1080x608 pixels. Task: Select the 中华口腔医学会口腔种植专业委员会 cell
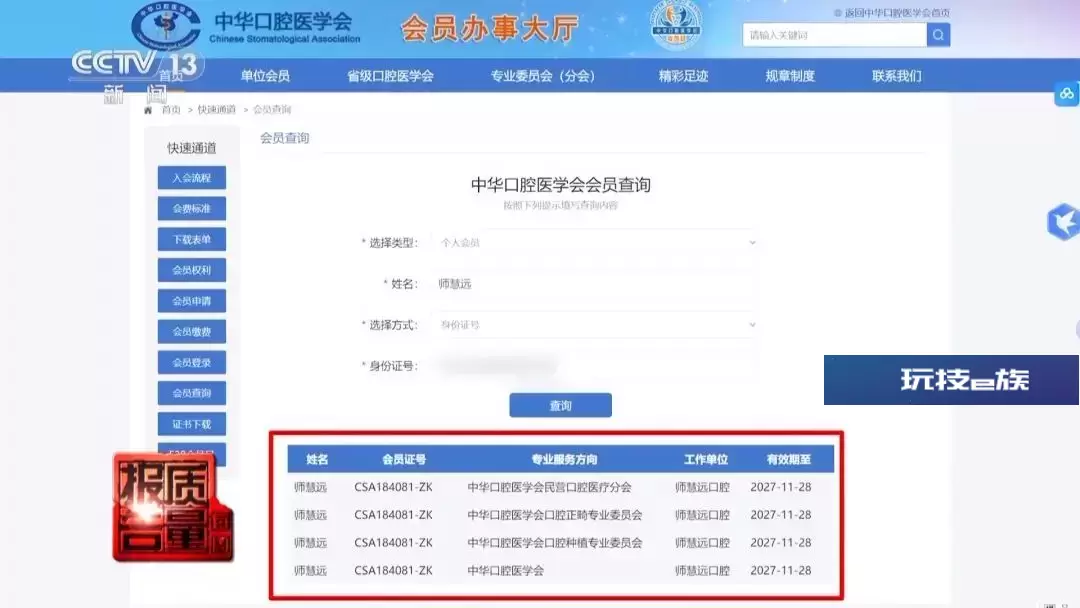(555, 543)
